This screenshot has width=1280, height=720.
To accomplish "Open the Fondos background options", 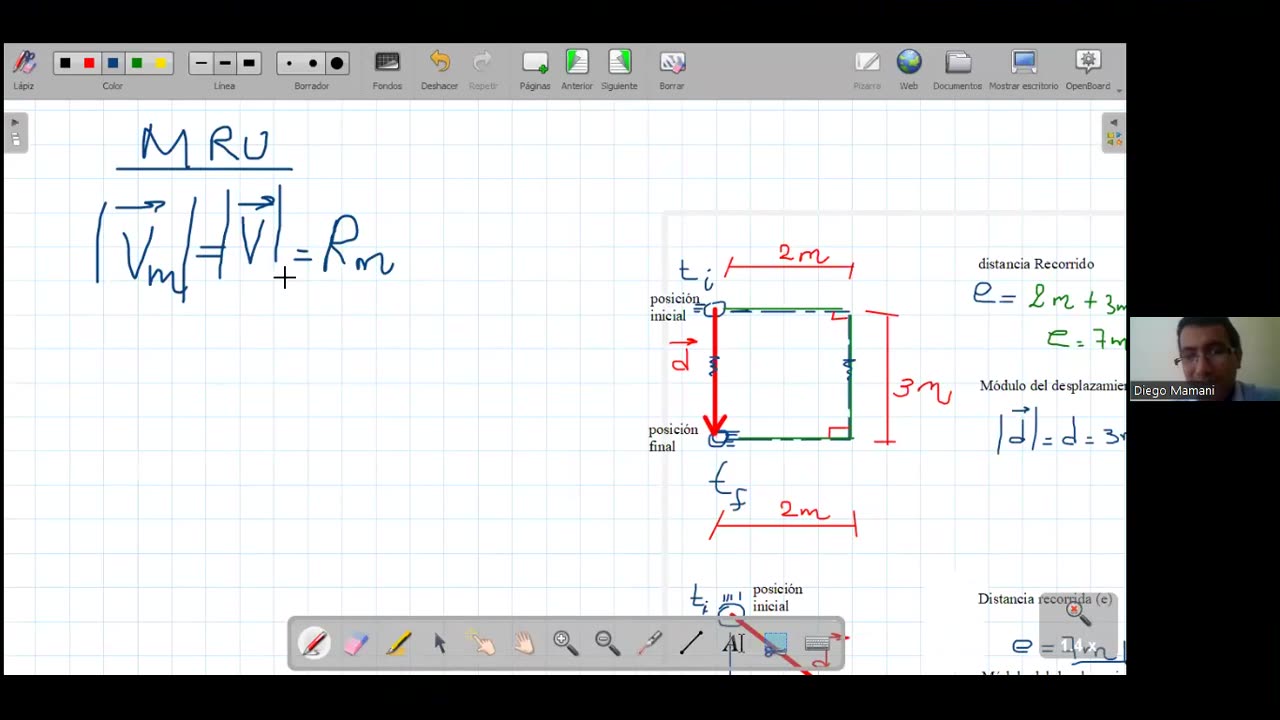I will pos(387,69).
